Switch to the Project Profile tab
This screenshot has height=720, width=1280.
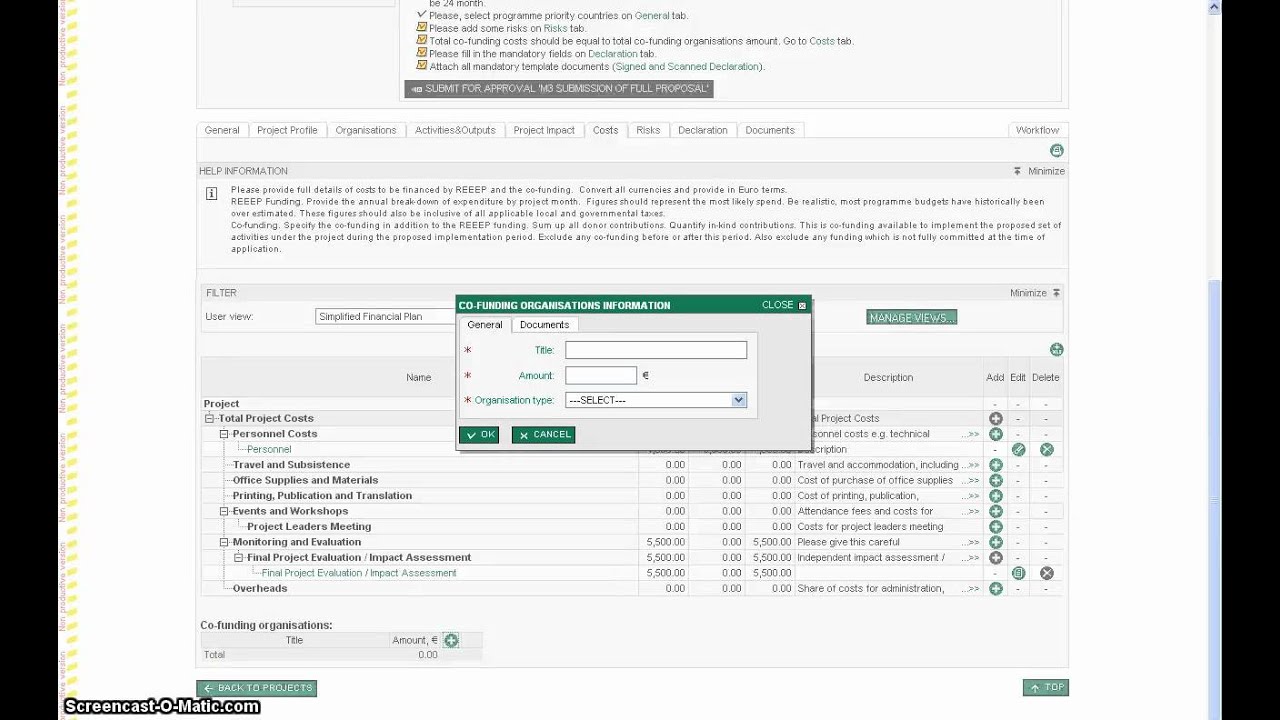287,131
